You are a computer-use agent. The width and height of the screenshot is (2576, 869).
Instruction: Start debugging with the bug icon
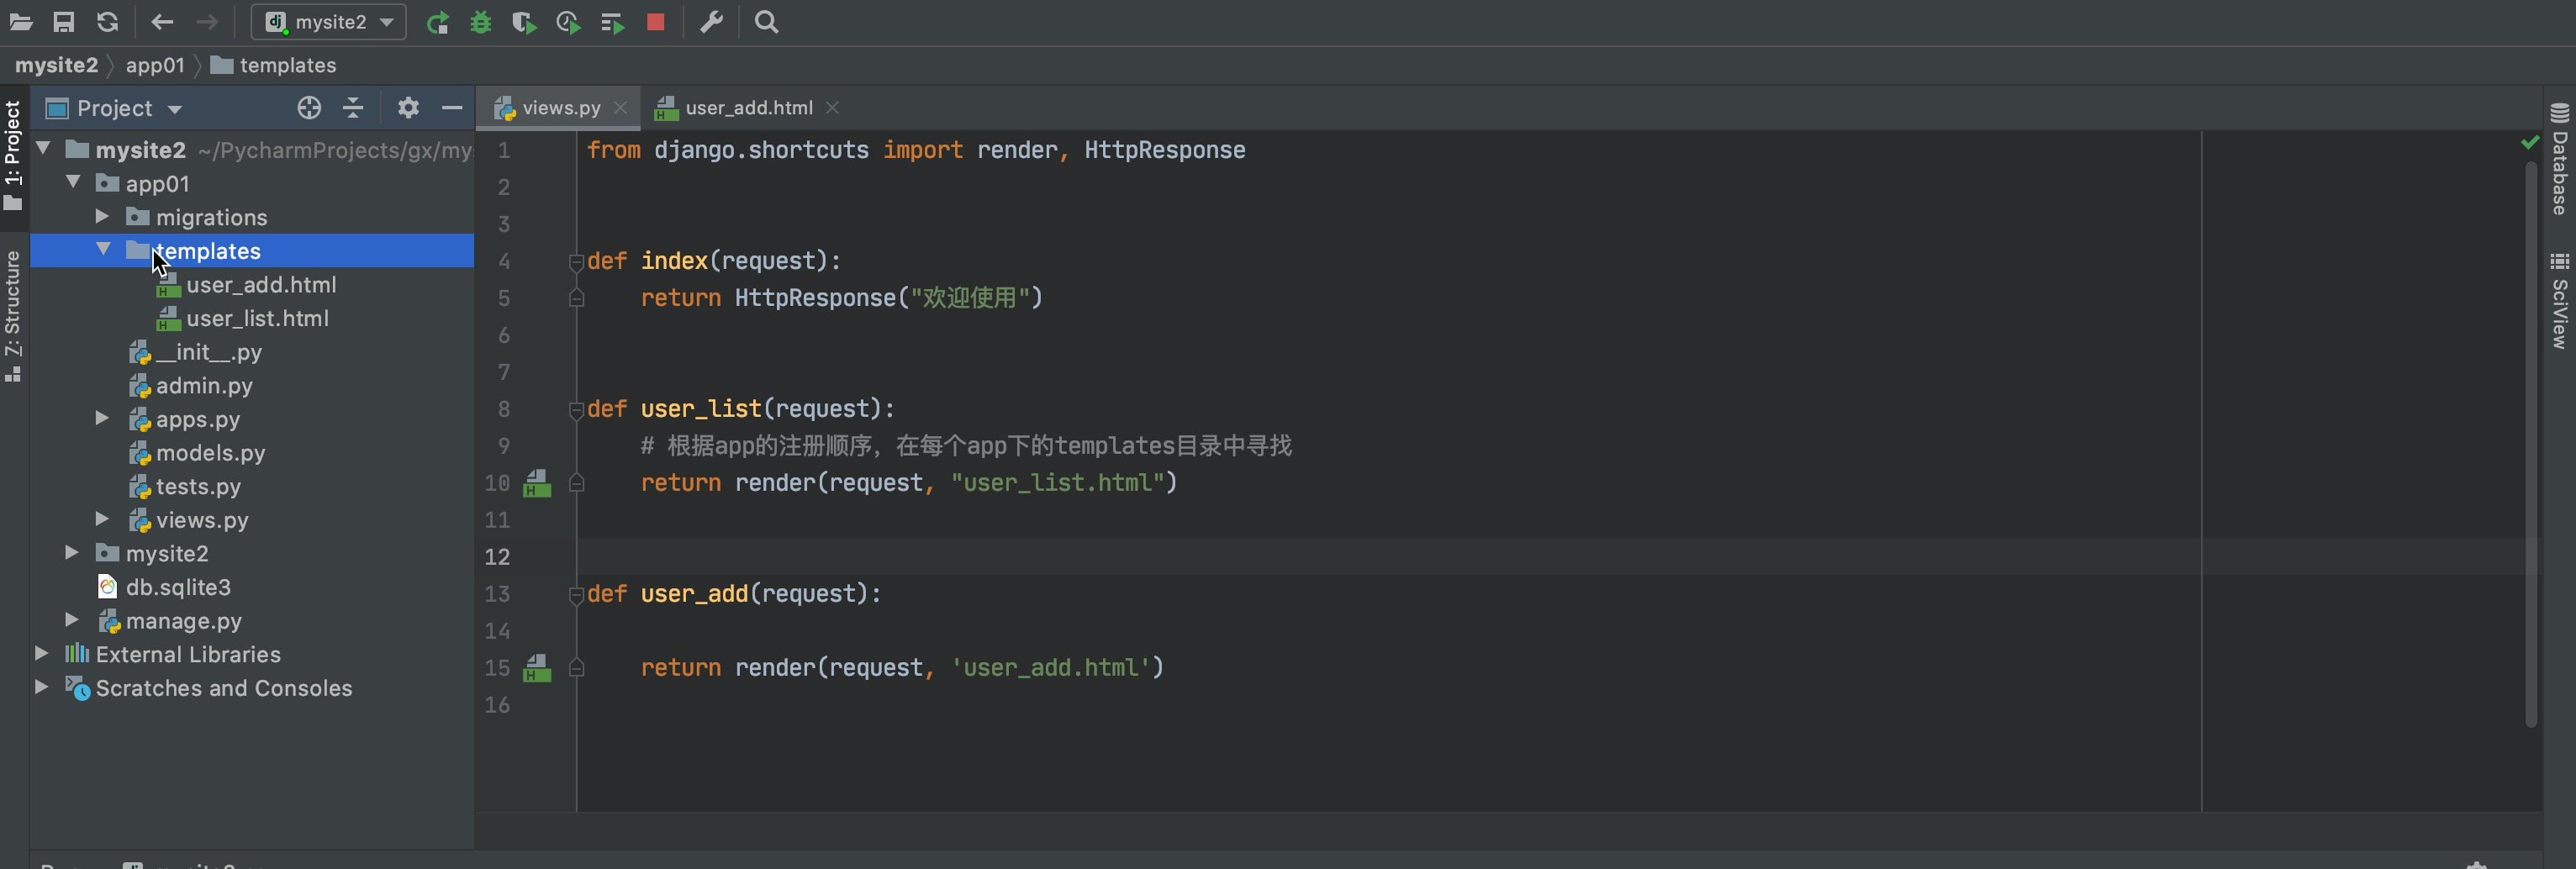pos(481,22)
